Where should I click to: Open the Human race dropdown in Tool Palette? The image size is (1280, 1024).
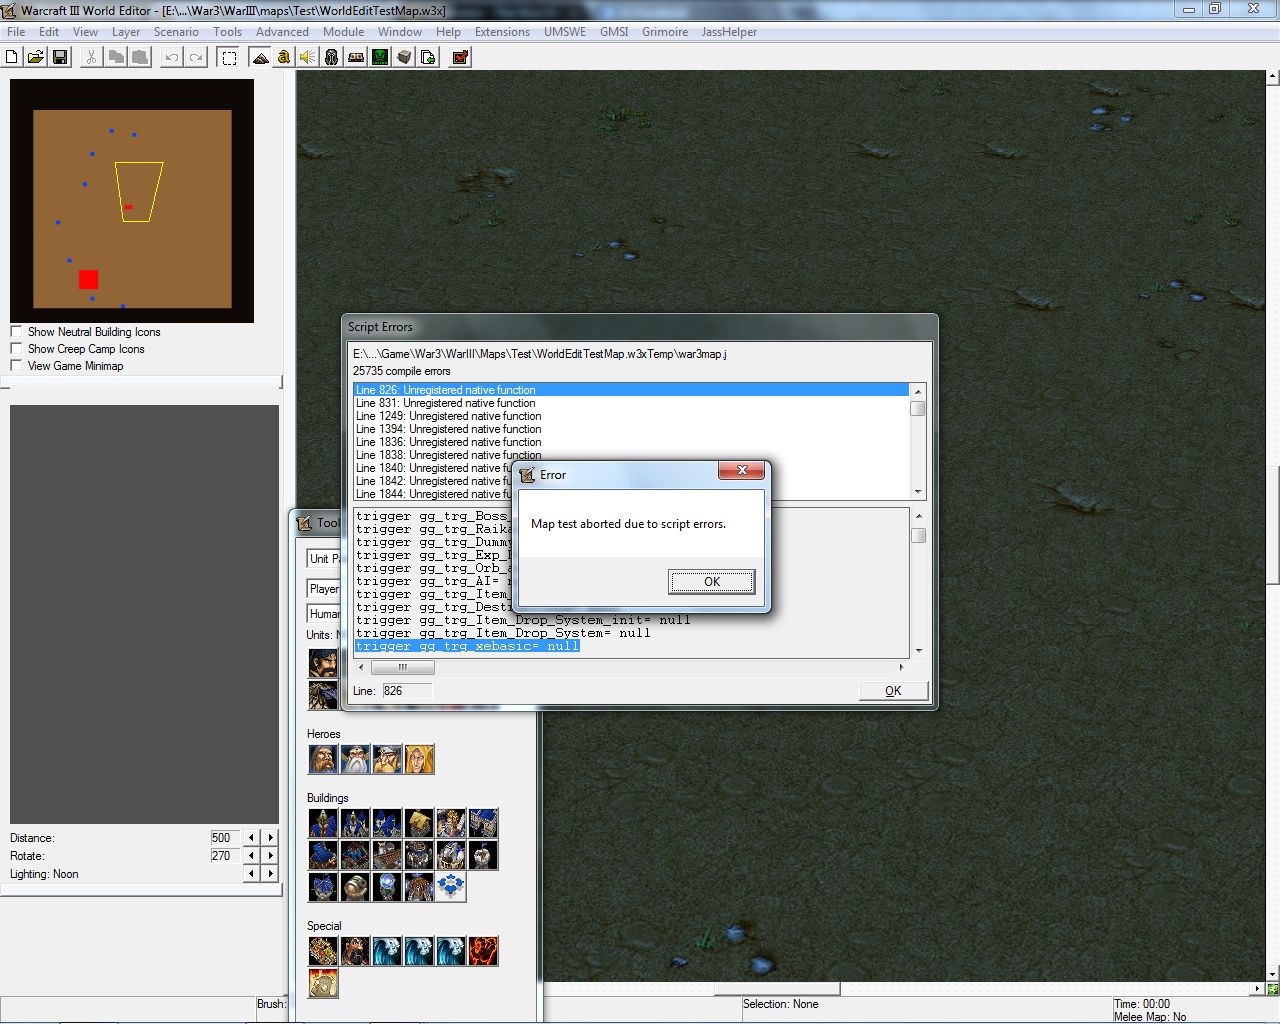[x=324, y=614]
